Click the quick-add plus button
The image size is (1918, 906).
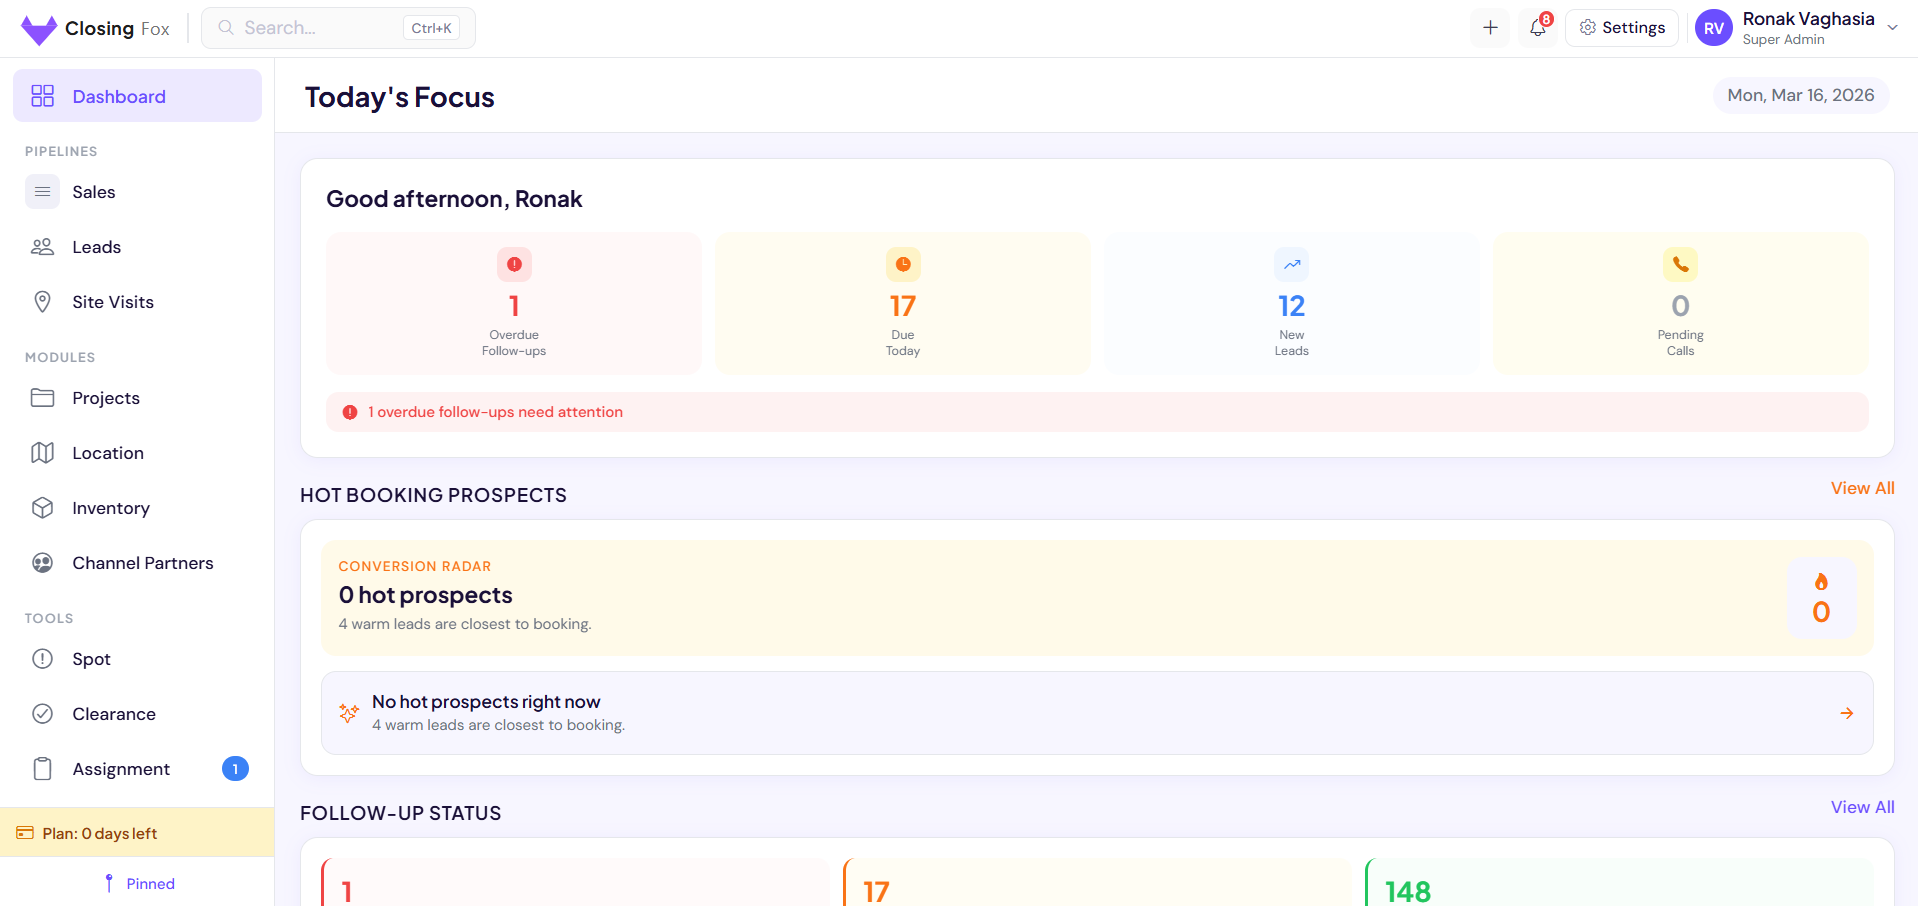tap(1489, 27)
